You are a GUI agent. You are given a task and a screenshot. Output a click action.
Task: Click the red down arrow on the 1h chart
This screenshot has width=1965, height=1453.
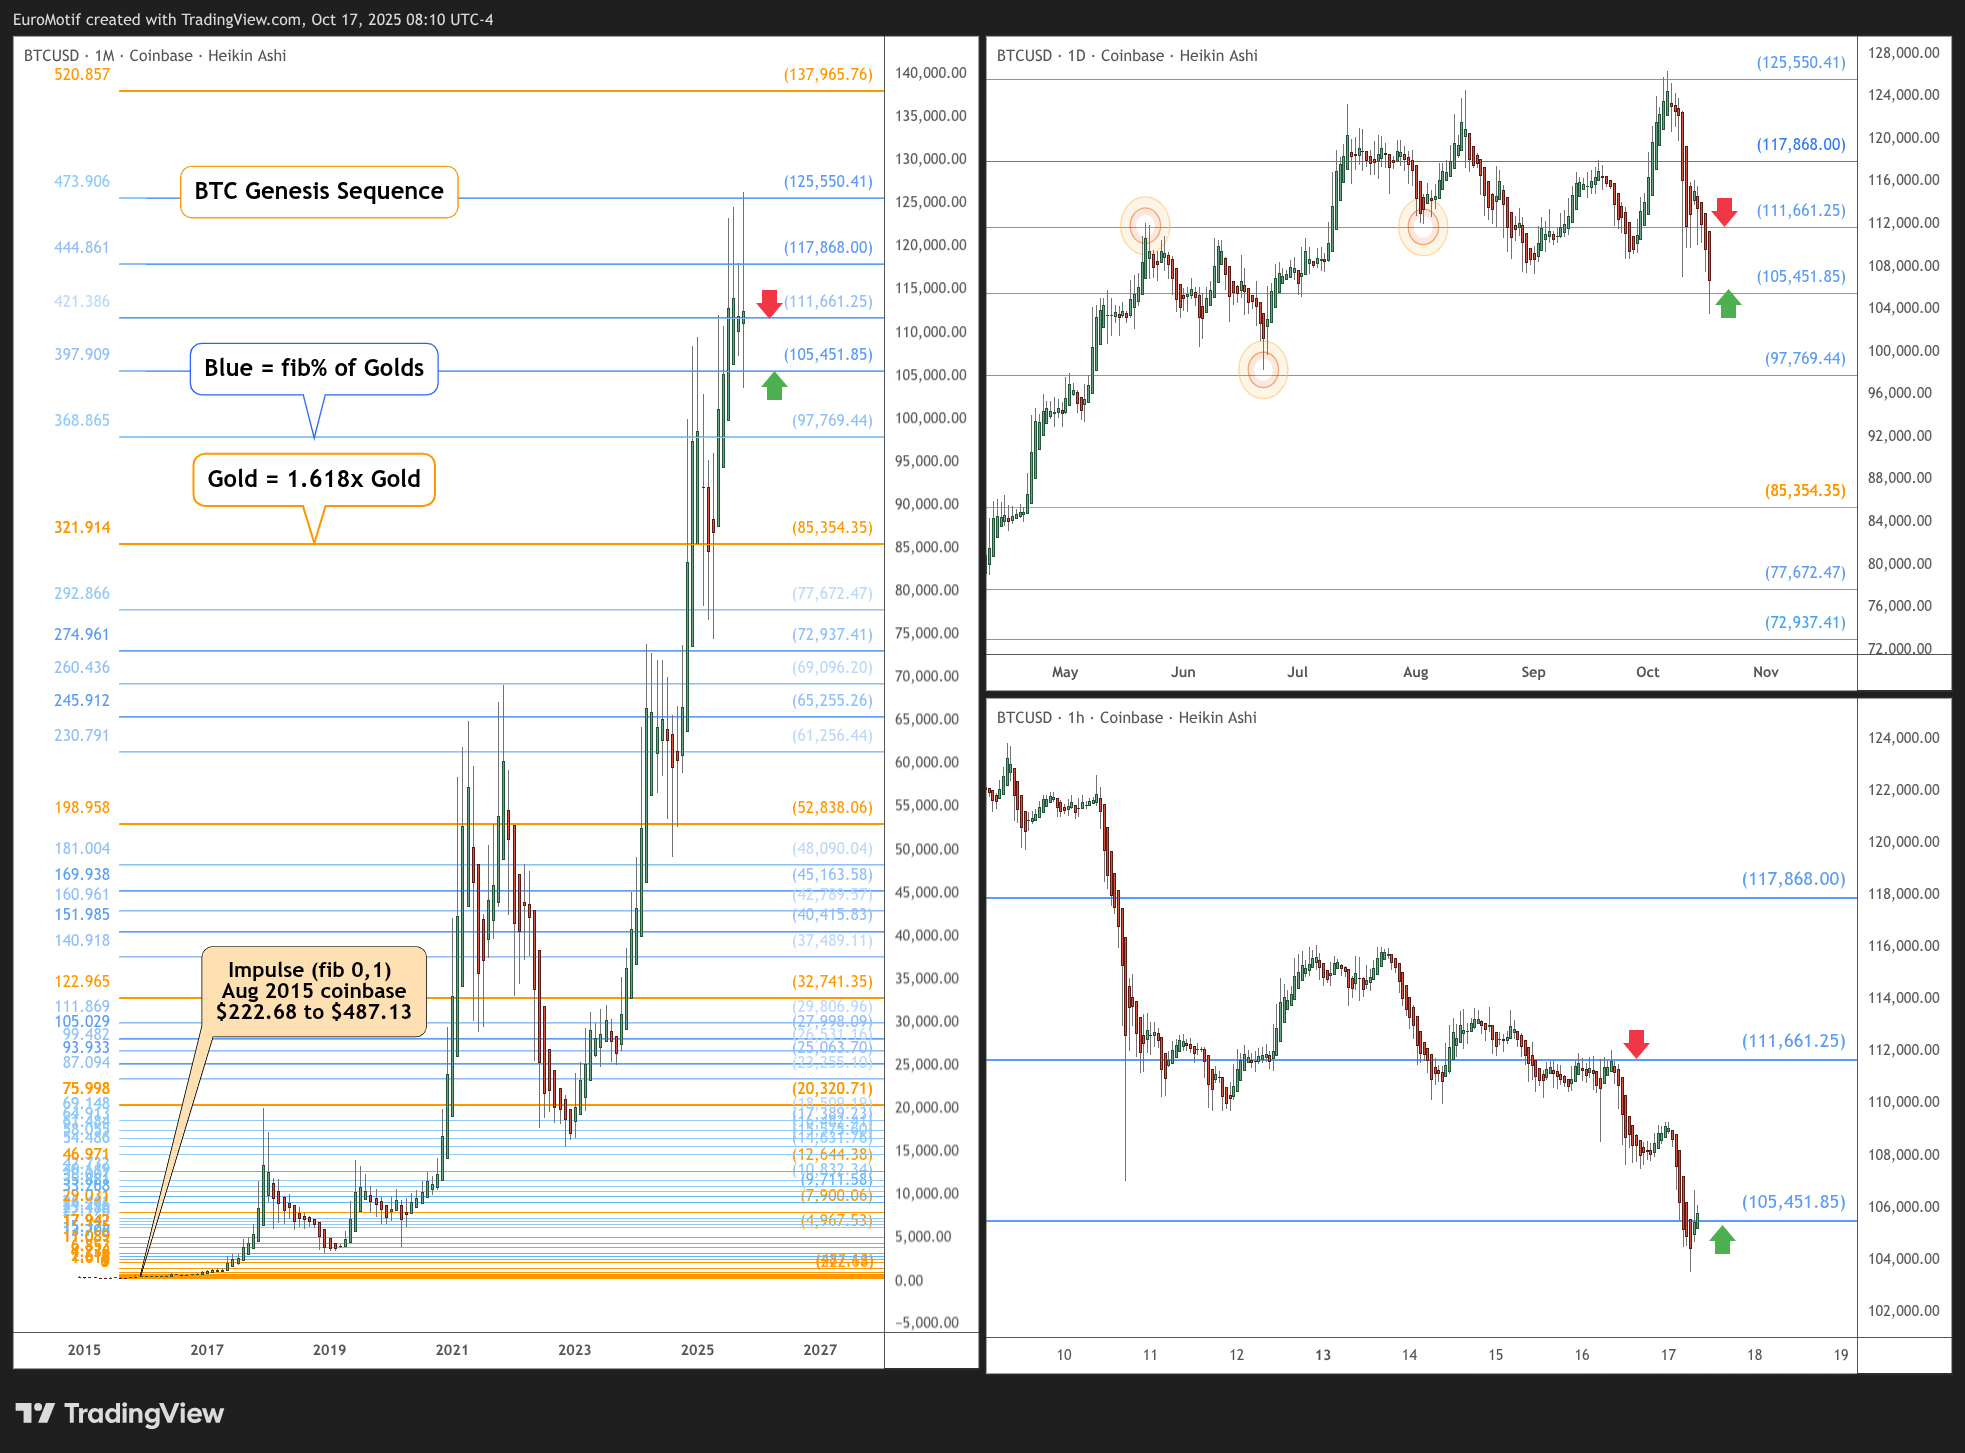pos(1636,1044)
